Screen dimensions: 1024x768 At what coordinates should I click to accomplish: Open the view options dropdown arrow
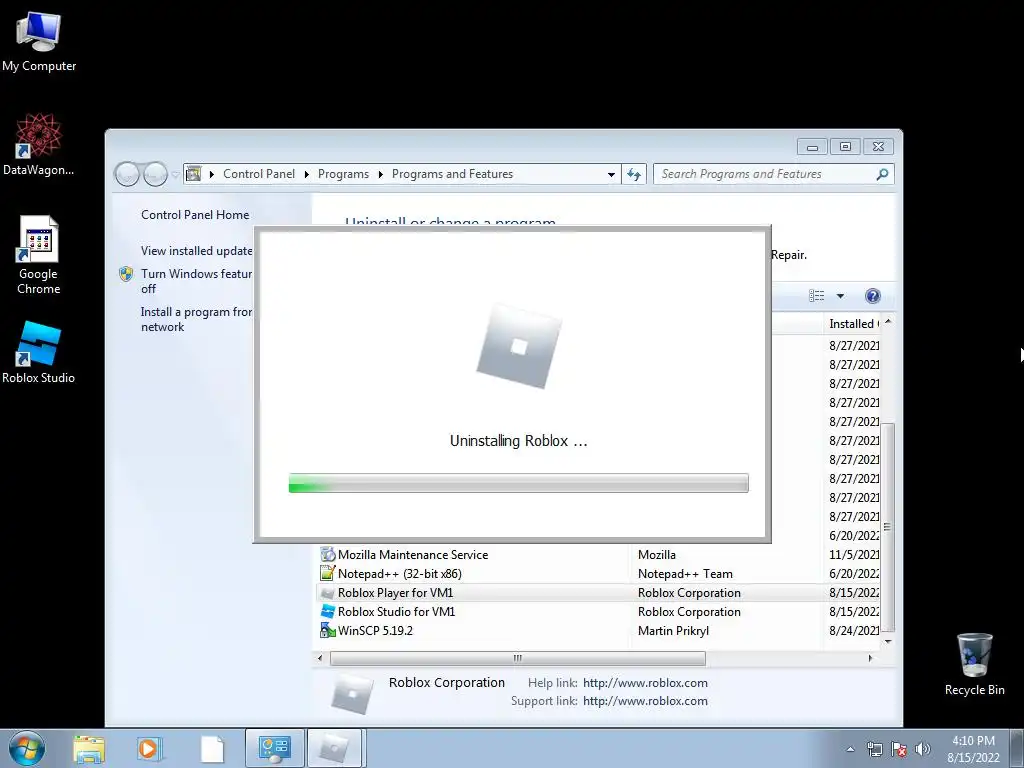tap(840, 296)
